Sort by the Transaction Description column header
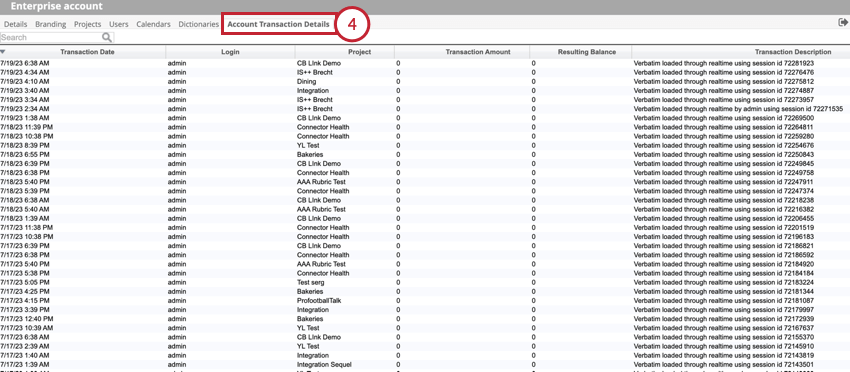This screenshot has width=850, height=372. tap(793, 52)
